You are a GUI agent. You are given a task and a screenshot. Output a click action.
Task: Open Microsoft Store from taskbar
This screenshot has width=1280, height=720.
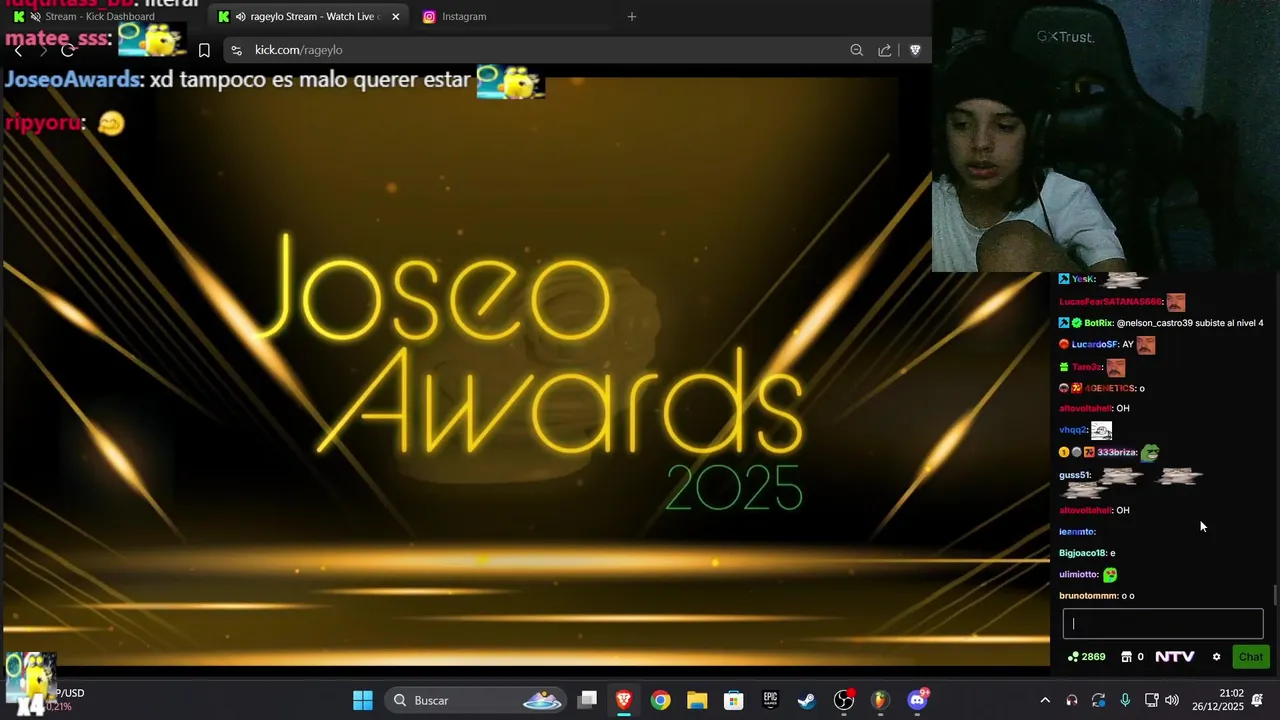(x=734, y=700)
